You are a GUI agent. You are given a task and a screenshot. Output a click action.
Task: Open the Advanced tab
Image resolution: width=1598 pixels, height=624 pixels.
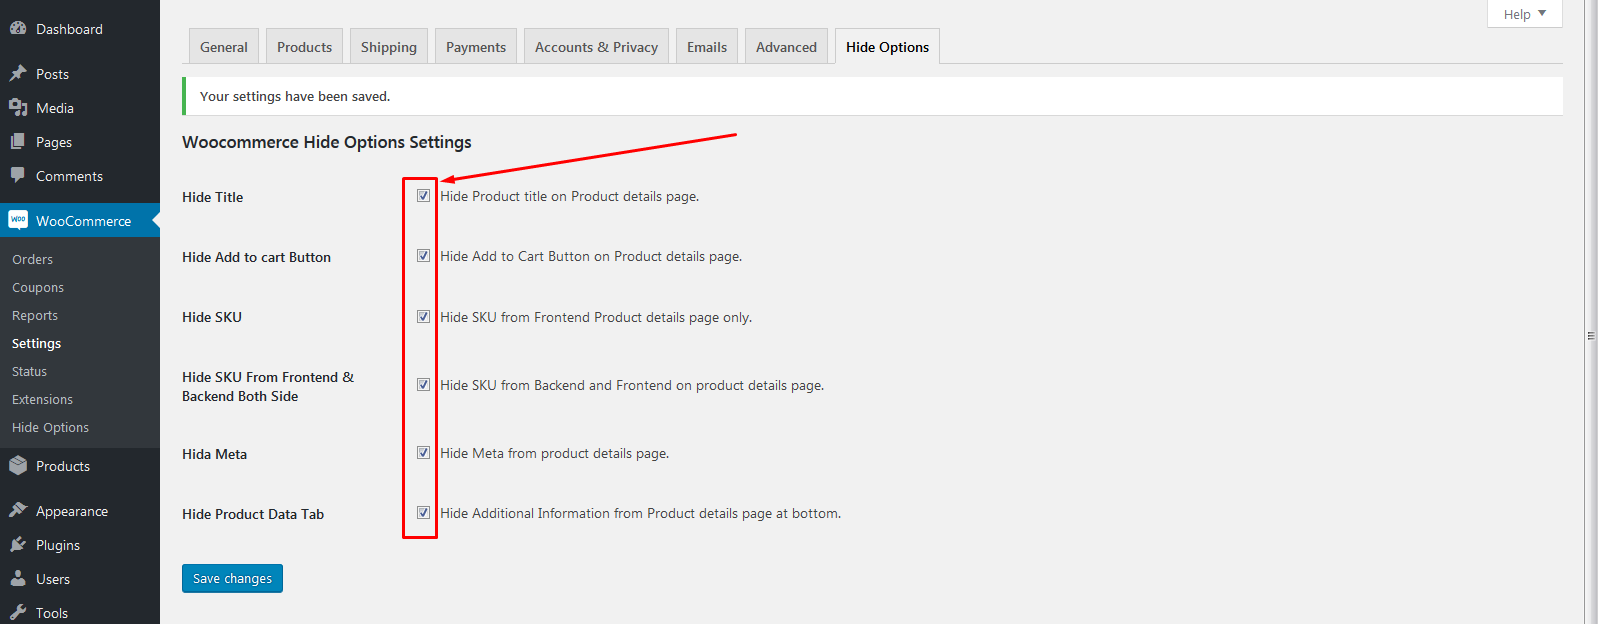click(786, 47)
